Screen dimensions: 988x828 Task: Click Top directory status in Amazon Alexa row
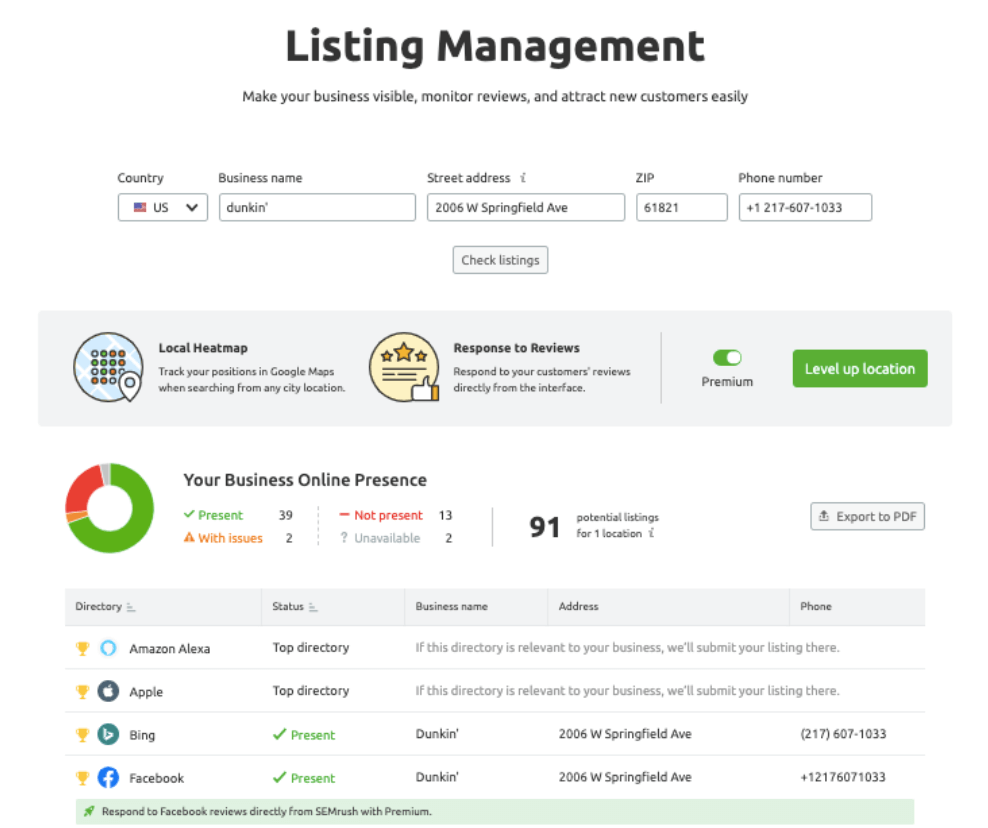click(x=311, y=648)
